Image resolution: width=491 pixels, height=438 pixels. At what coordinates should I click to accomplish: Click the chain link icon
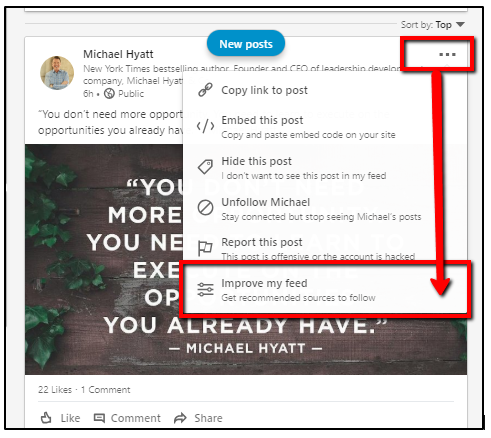click(205, 90)
